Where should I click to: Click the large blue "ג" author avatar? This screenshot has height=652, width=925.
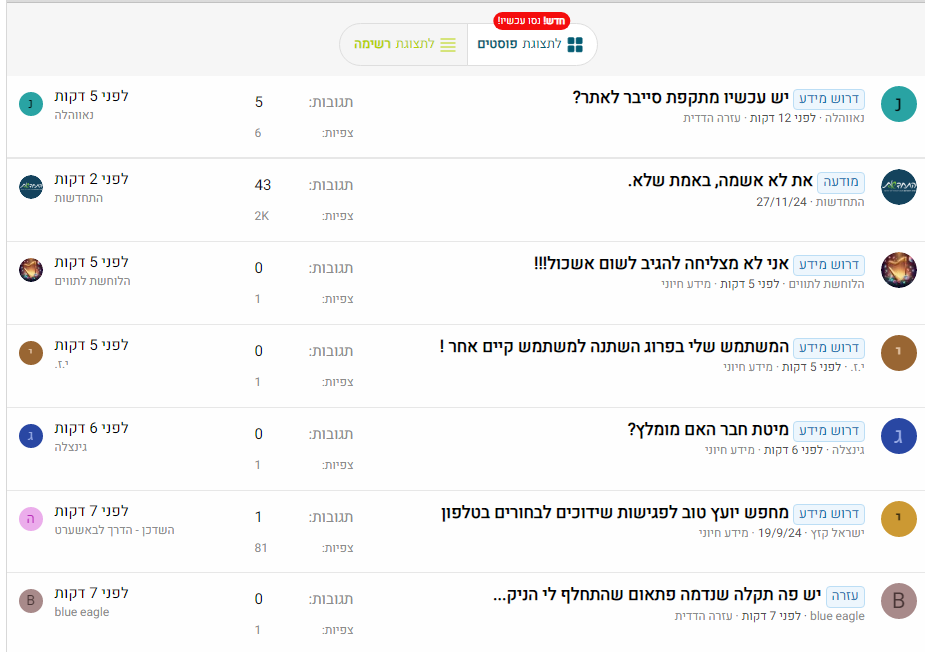(898, 436)
